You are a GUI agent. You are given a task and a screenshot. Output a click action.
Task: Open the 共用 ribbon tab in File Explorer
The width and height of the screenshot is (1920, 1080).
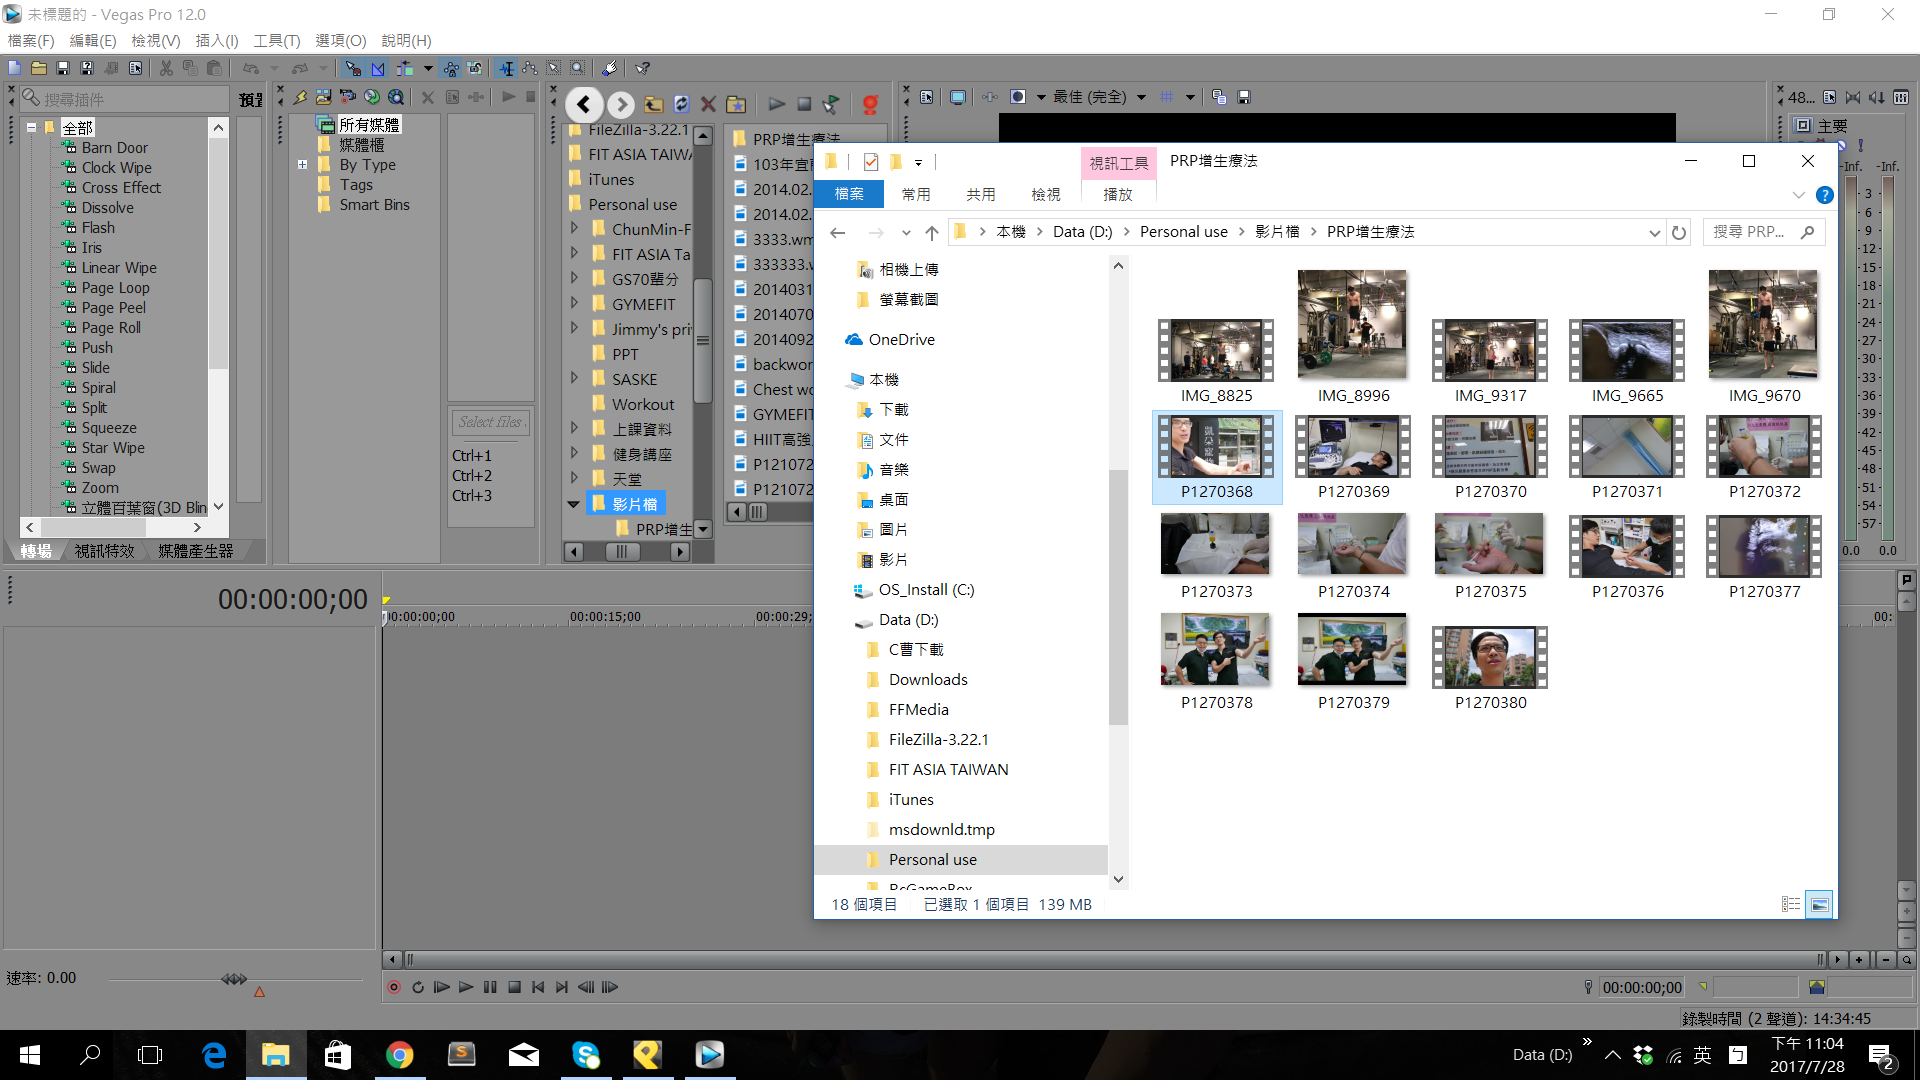click(x=980, y=194)
